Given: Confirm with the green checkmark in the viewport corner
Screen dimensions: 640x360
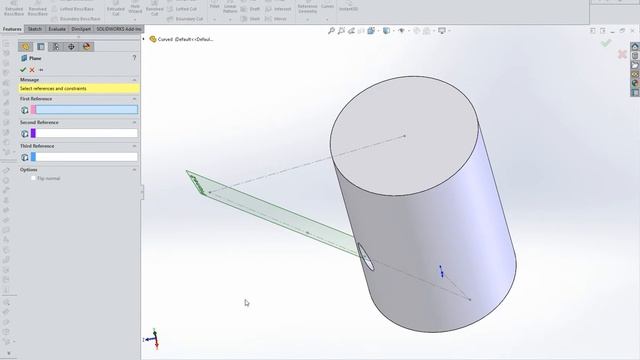Looking at the screenshot, I should [x=606, y=43].
